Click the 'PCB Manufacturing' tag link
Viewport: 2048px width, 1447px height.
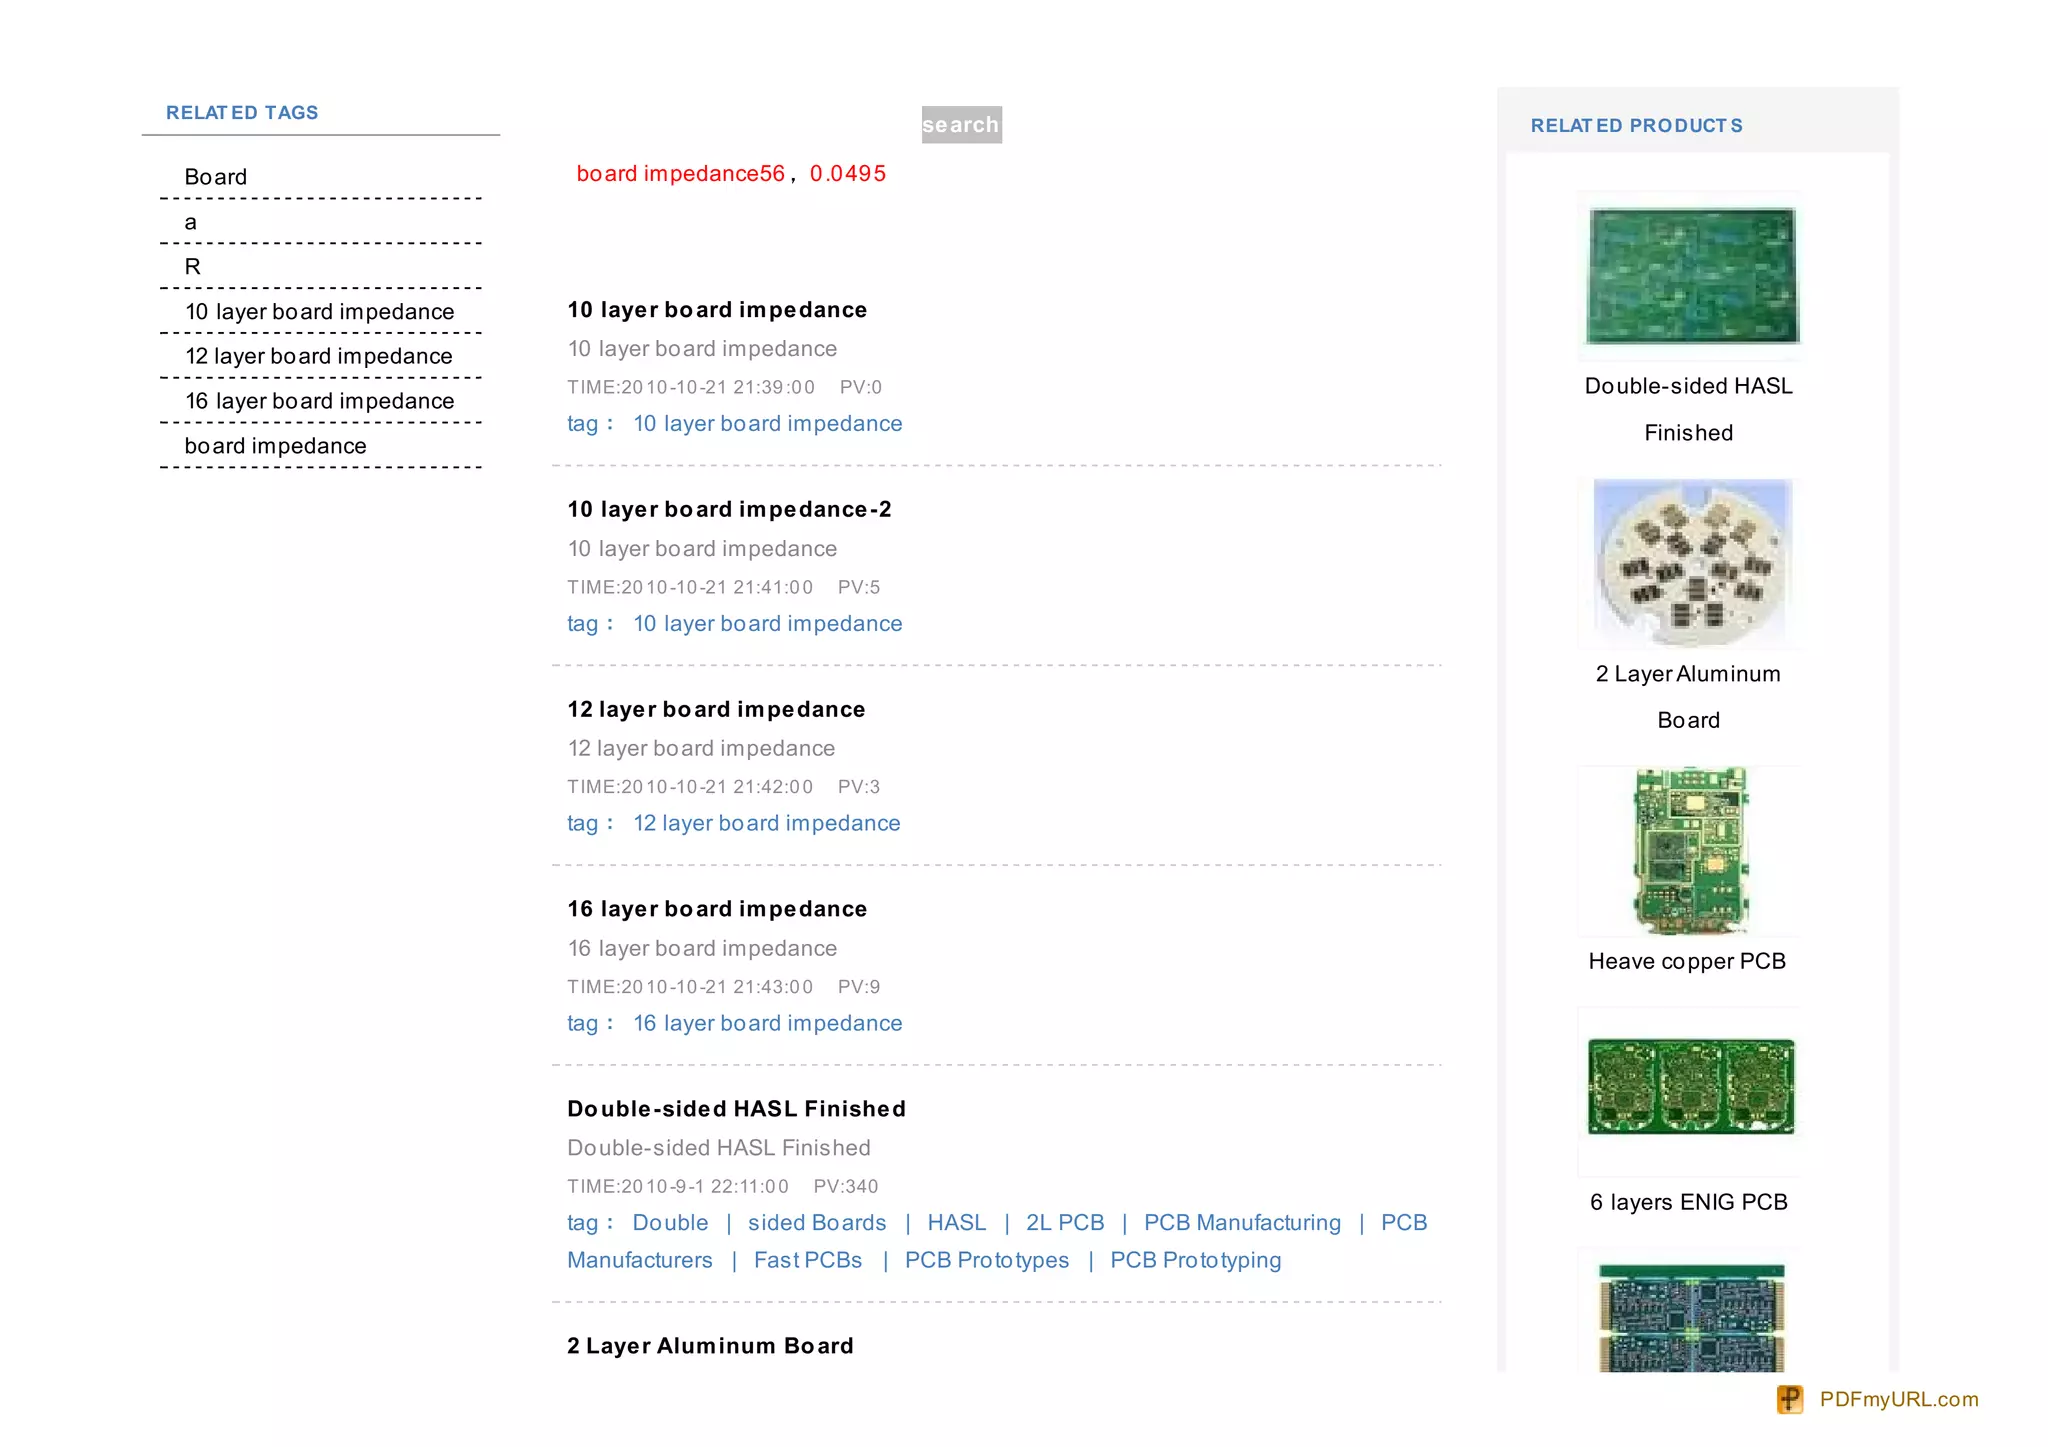(1242, 1222)
